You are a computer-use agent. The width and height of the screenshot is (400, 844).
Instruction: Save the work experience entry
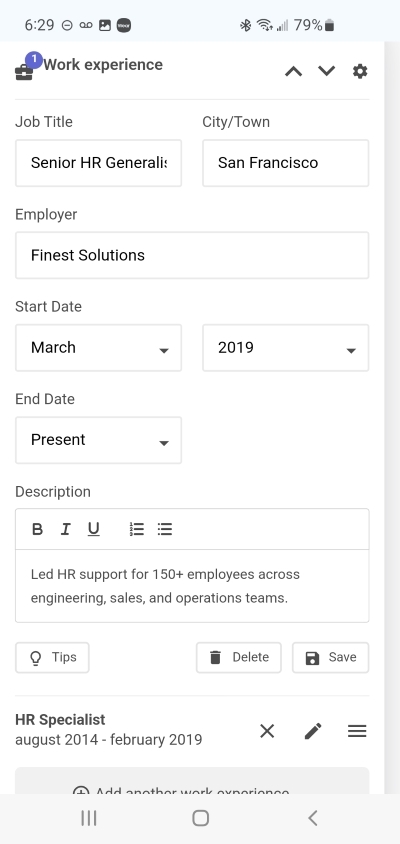pos(331,657)
